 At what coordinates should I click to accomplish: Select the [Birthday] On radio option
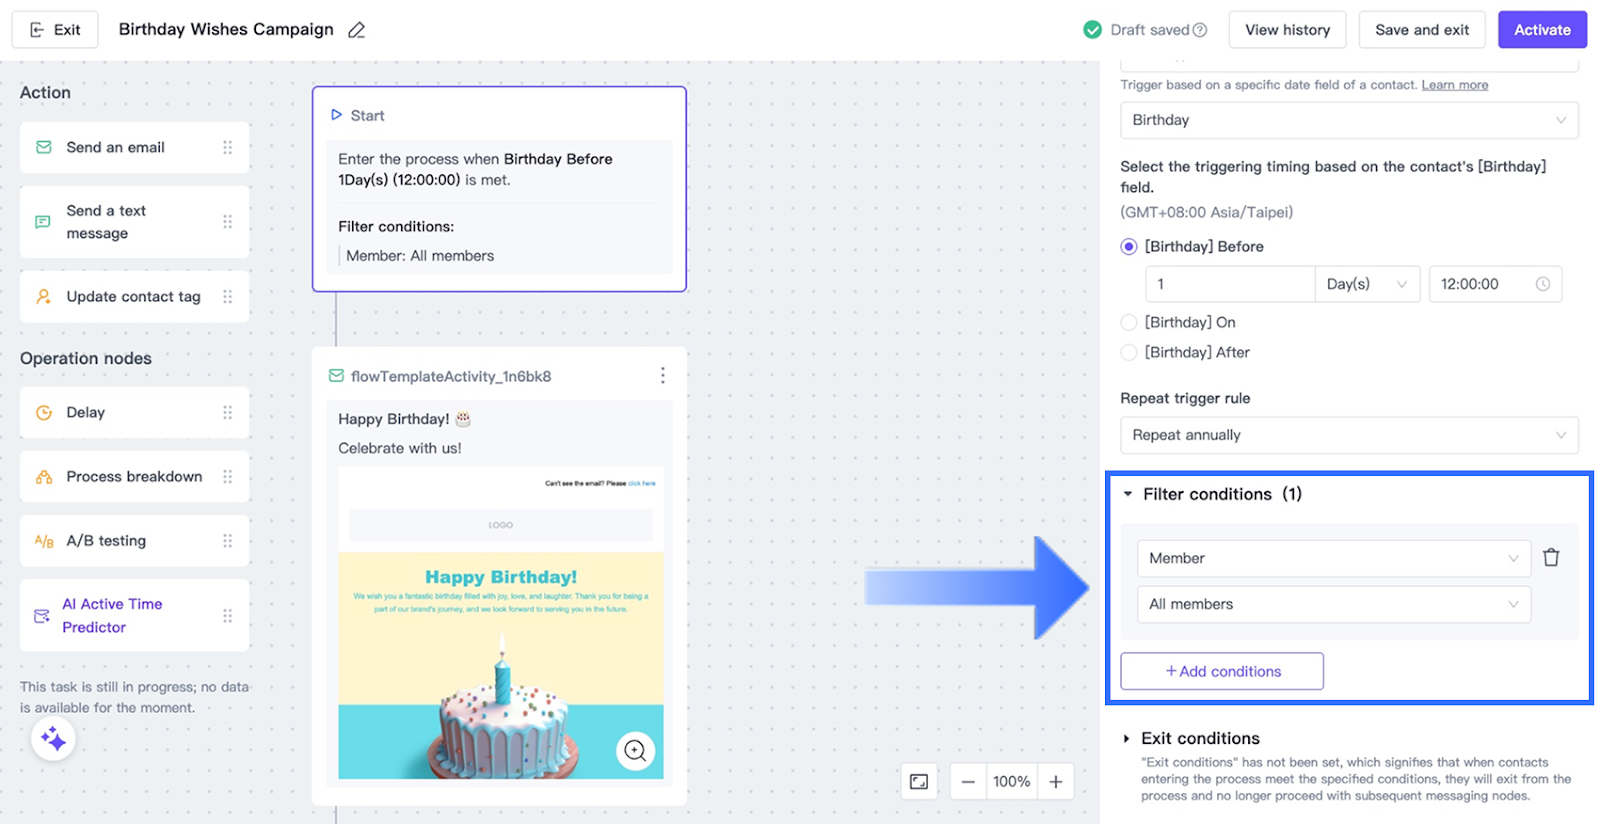pyautogui.click(x=1129, y=322)
